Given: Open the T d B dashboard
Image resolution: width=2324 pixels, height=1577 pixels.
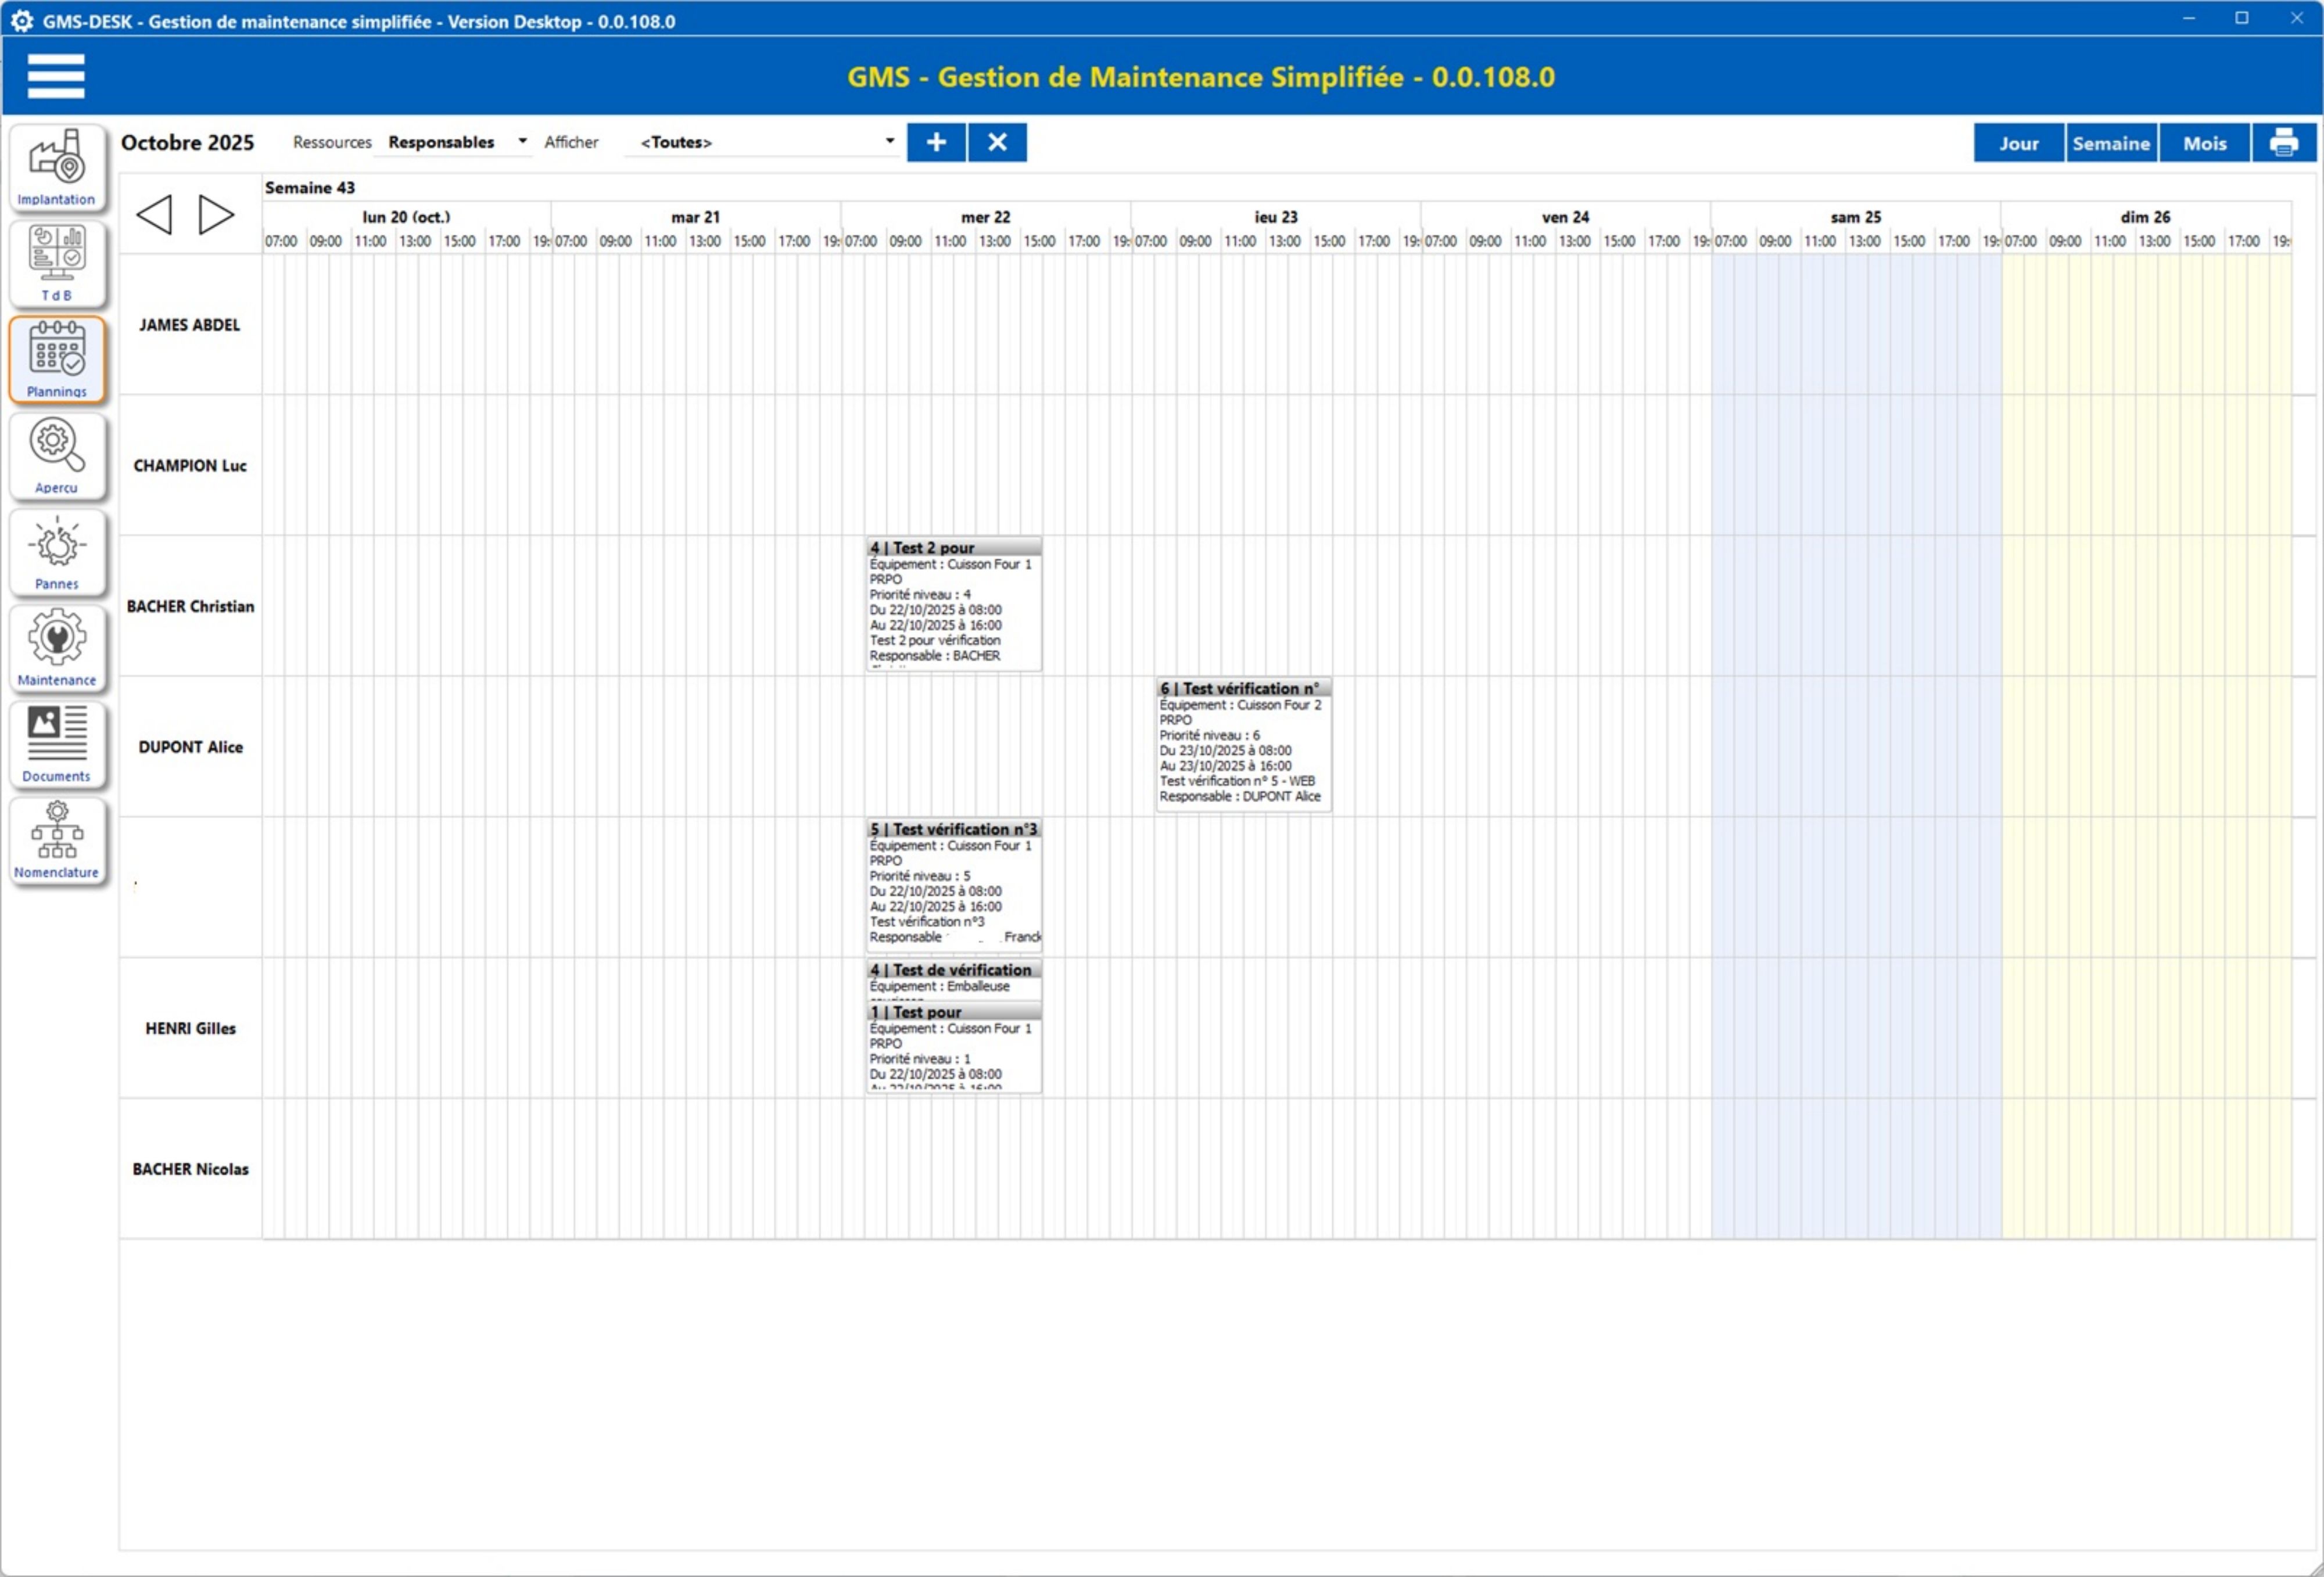Looking at the screenshot, I should tap(57, 263).
